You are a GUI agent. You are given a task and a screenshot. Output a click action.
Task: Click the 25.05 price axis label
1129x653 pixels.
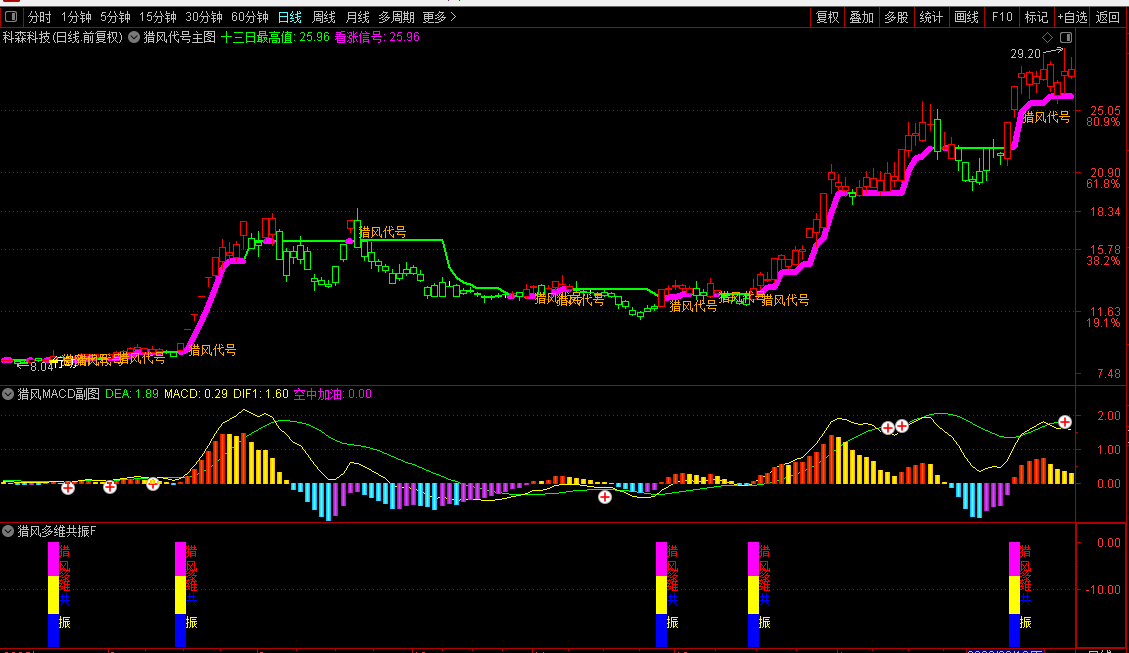pyautogui.click(x=1105, y=111)
